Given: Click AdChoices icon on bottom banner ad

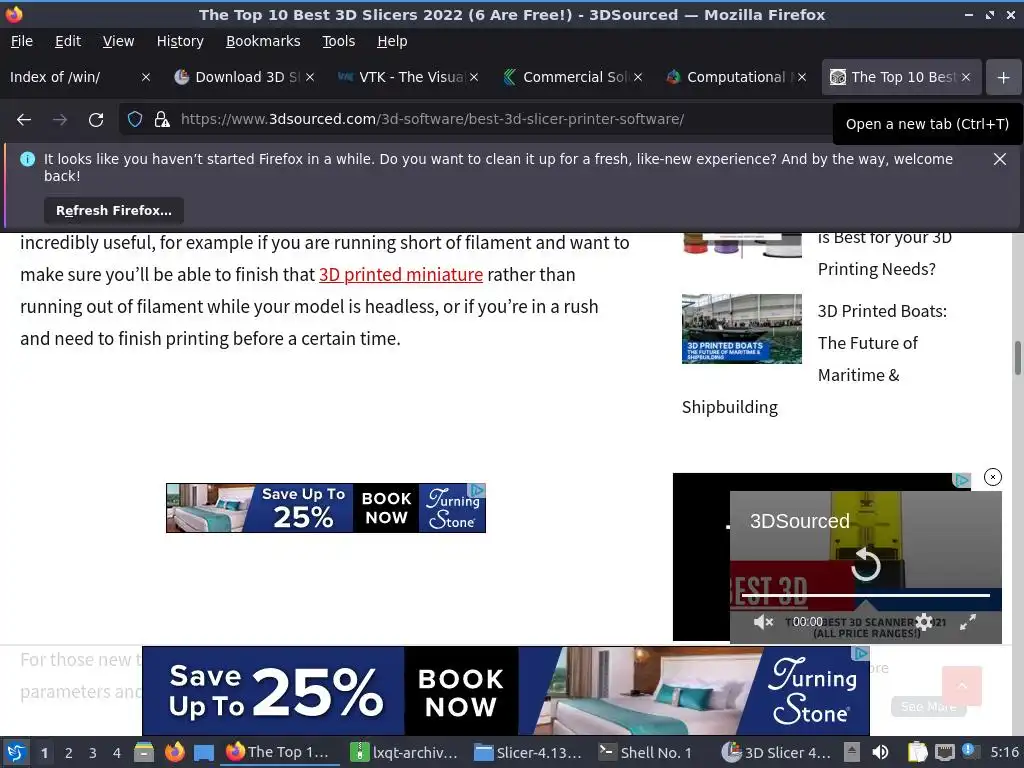Looking at the screenshot, I should (x=861, y=653).
